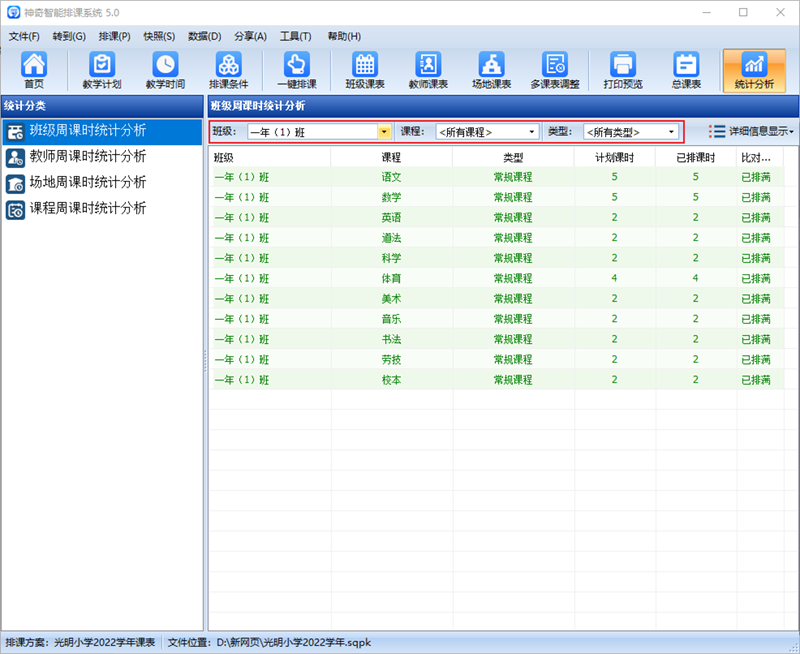Maximize the application window
The image size is (800, 654).
(x=743, y=12)
